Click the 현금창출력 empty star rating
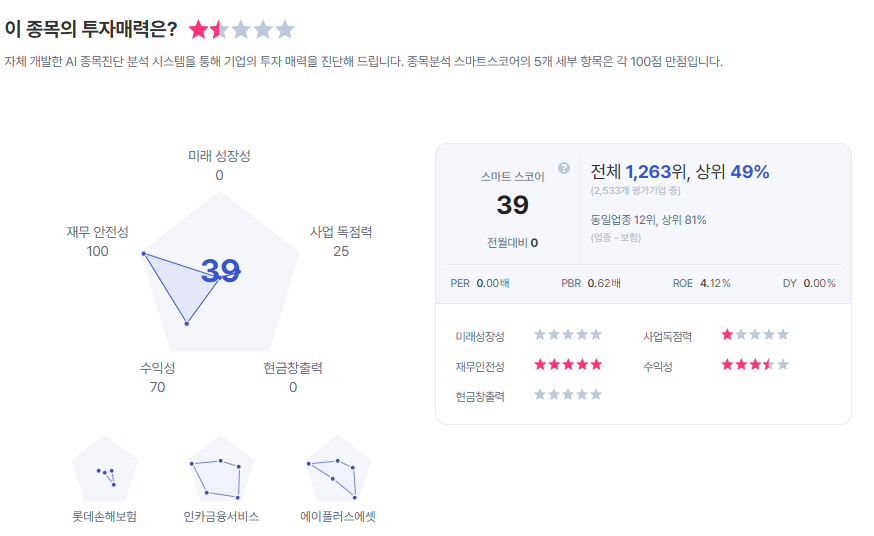The image size is (874, 536). 568,395
